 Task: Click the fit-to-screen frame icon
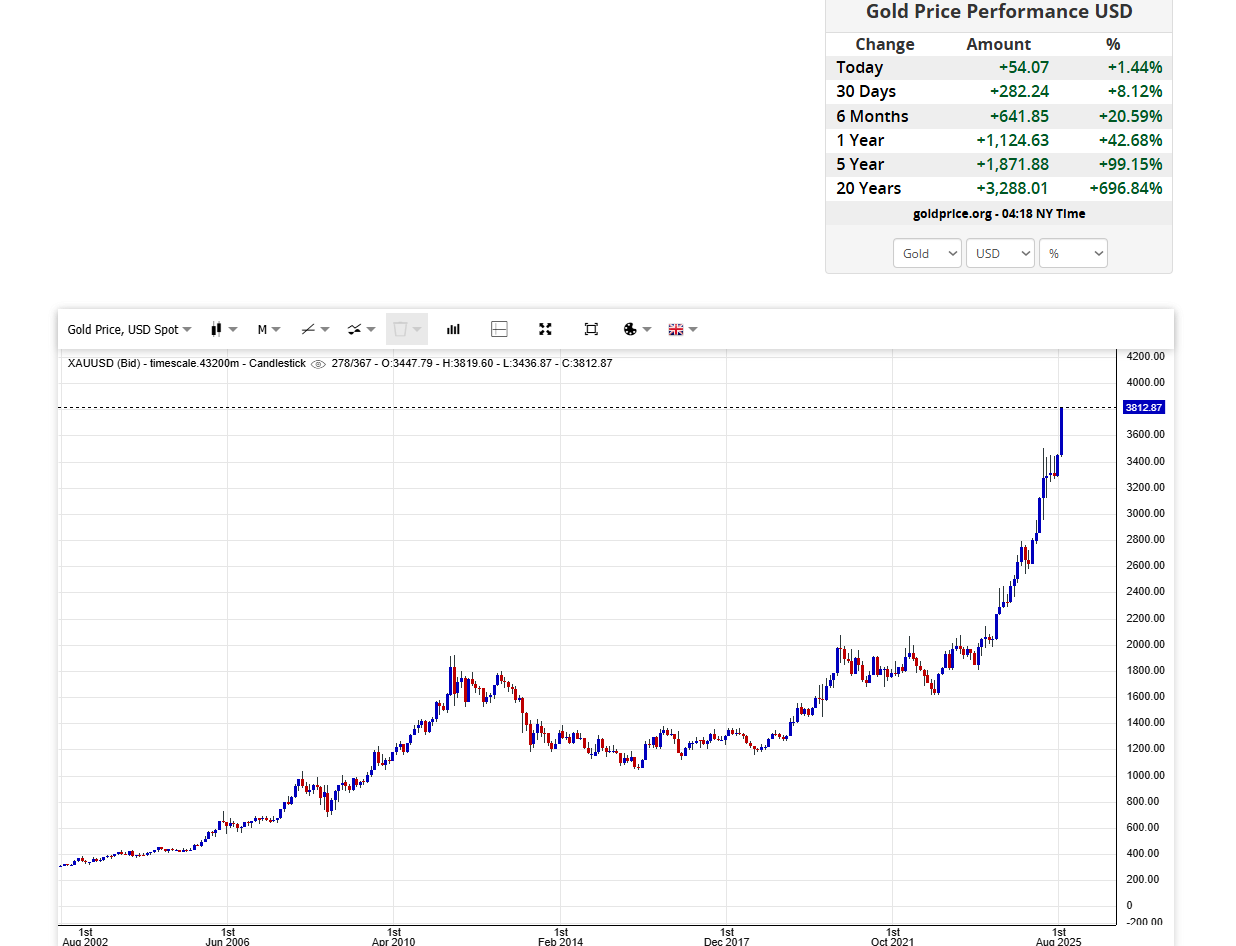click(x=591, y=329)
